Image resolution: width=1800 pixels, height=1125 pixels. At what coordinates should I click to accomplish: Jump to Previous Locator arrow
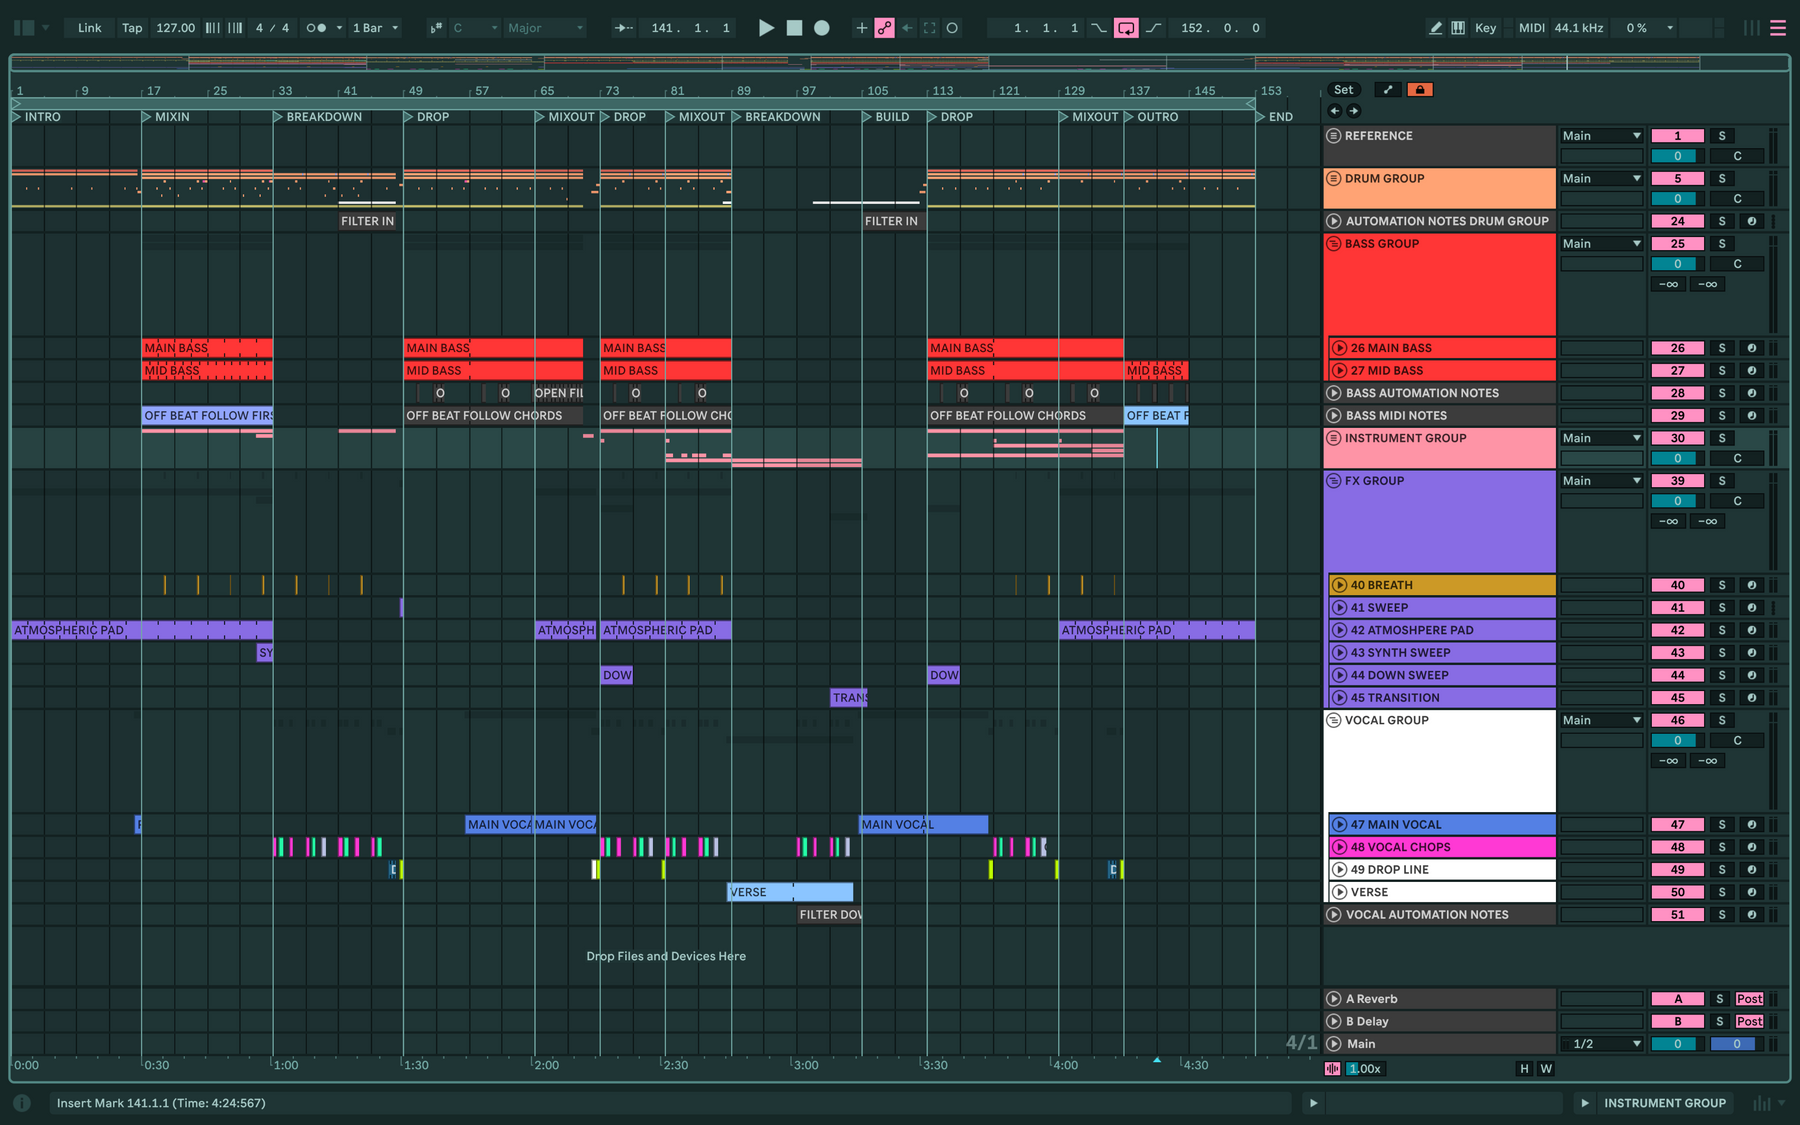click(1335, 111)
